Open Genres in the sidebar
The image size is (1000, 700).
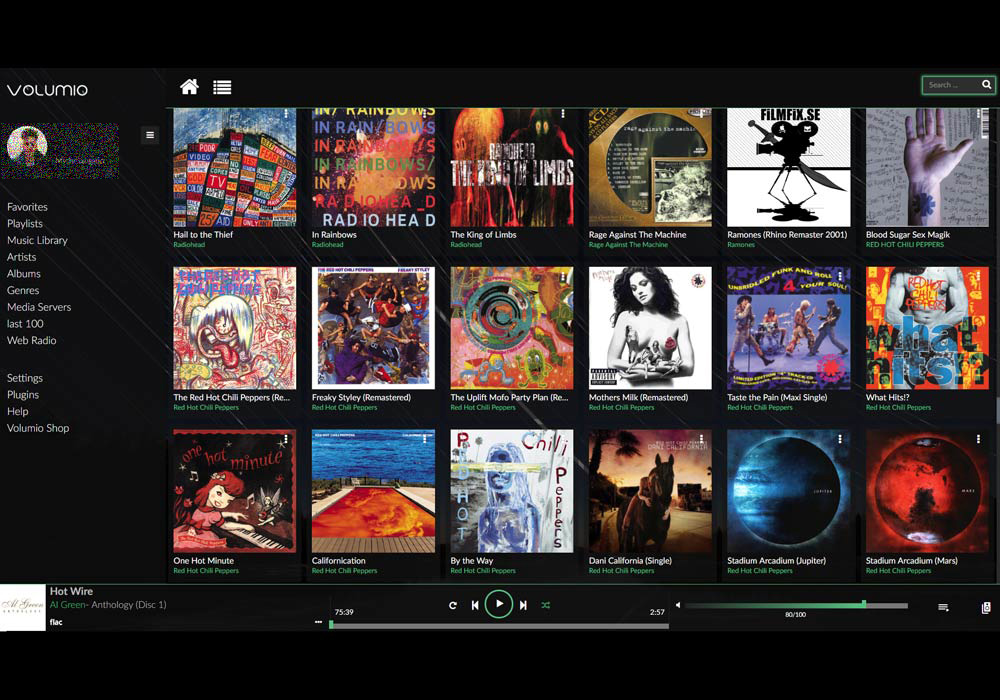[23, 290]
